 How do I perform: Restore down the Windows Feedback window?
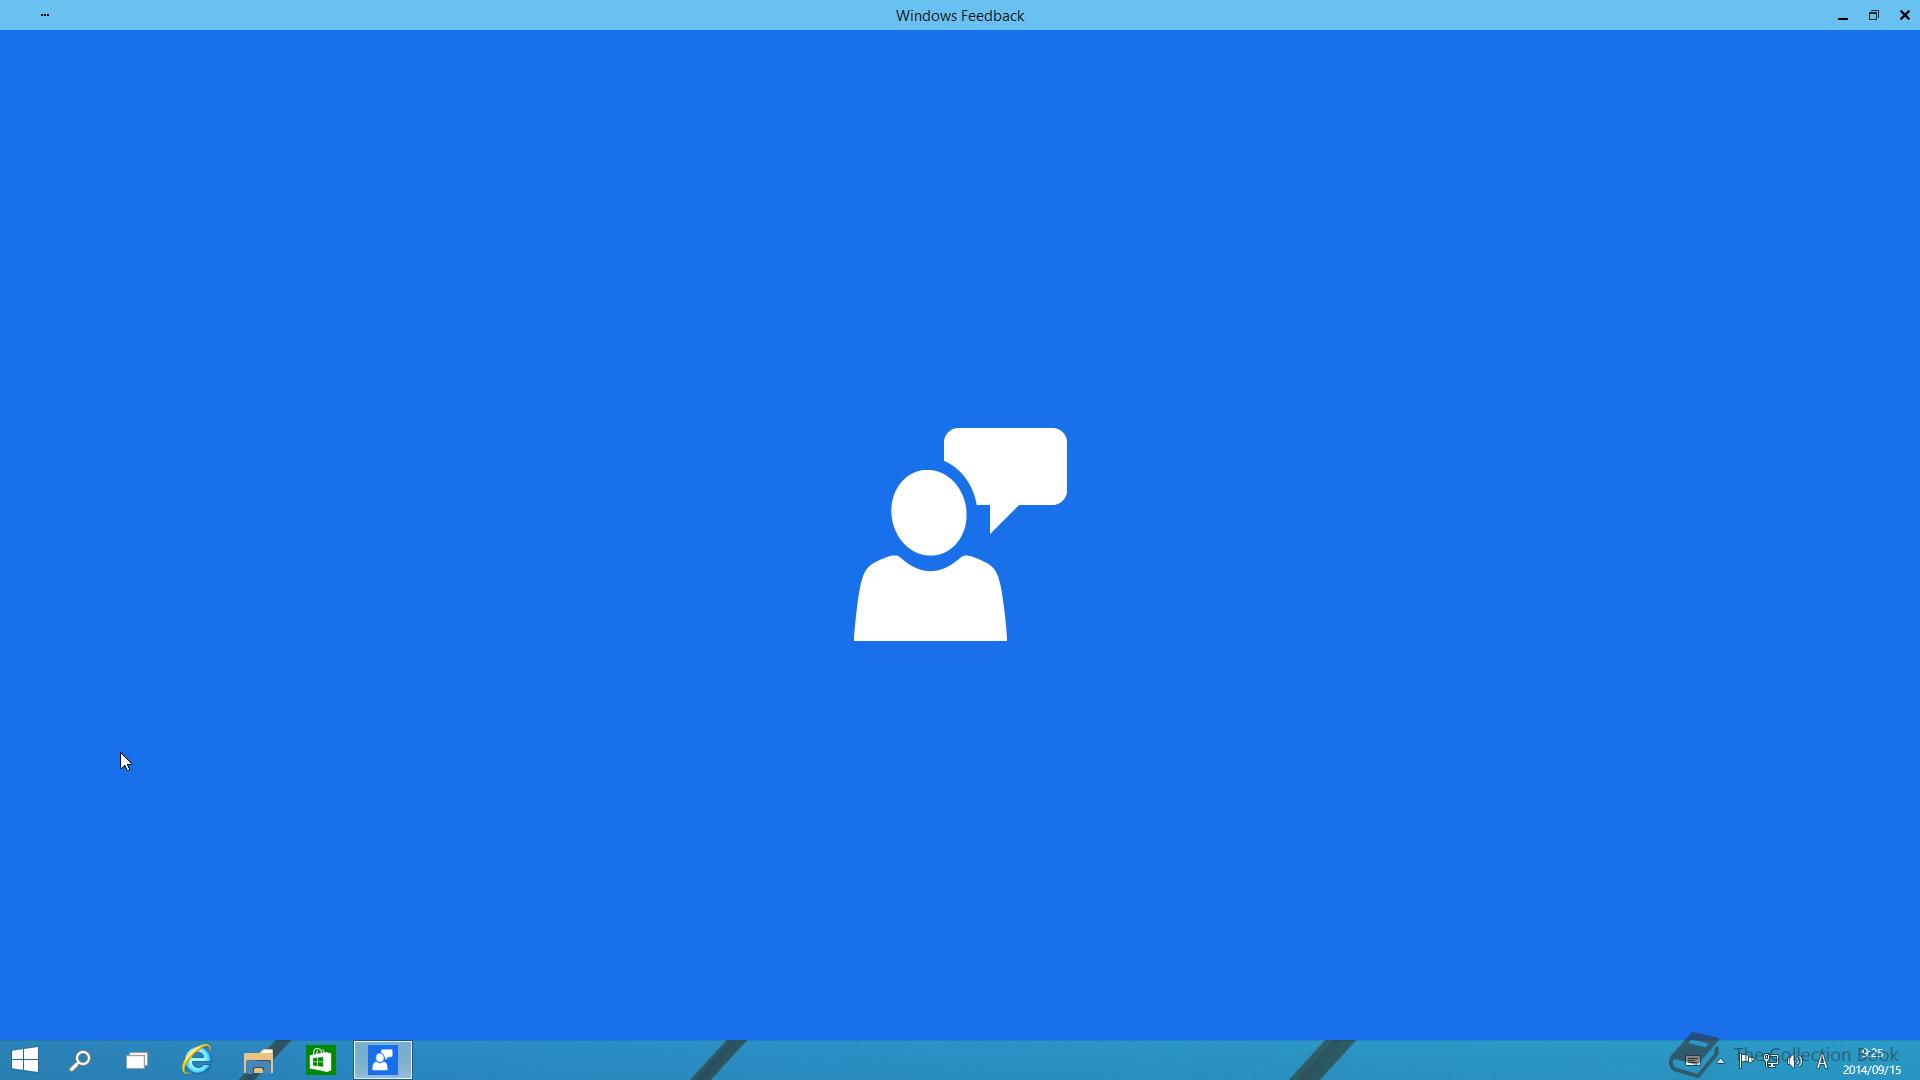(x=1874, y=15)
